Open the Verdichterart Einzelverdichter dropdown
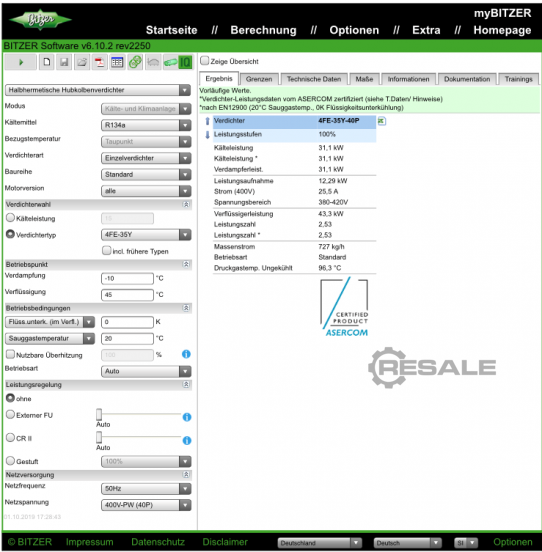This screenshot has height=552, width=542. point(146,158)
